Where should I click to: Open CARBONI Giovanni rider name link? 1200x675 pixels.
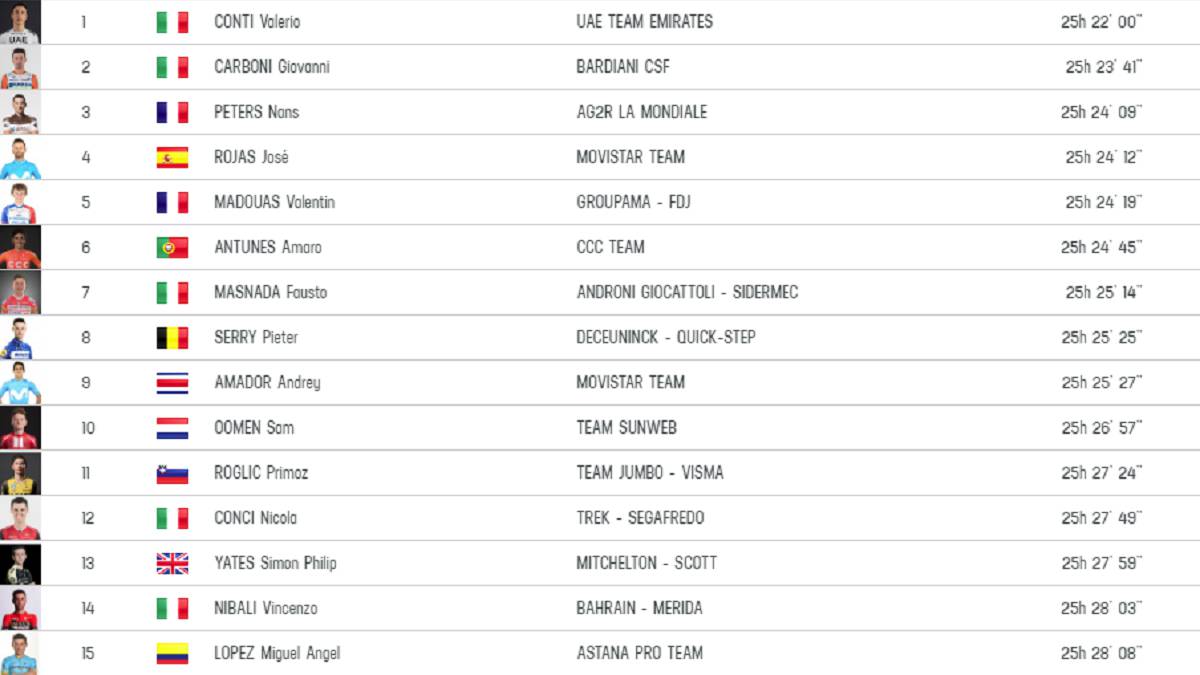point(272,67)
